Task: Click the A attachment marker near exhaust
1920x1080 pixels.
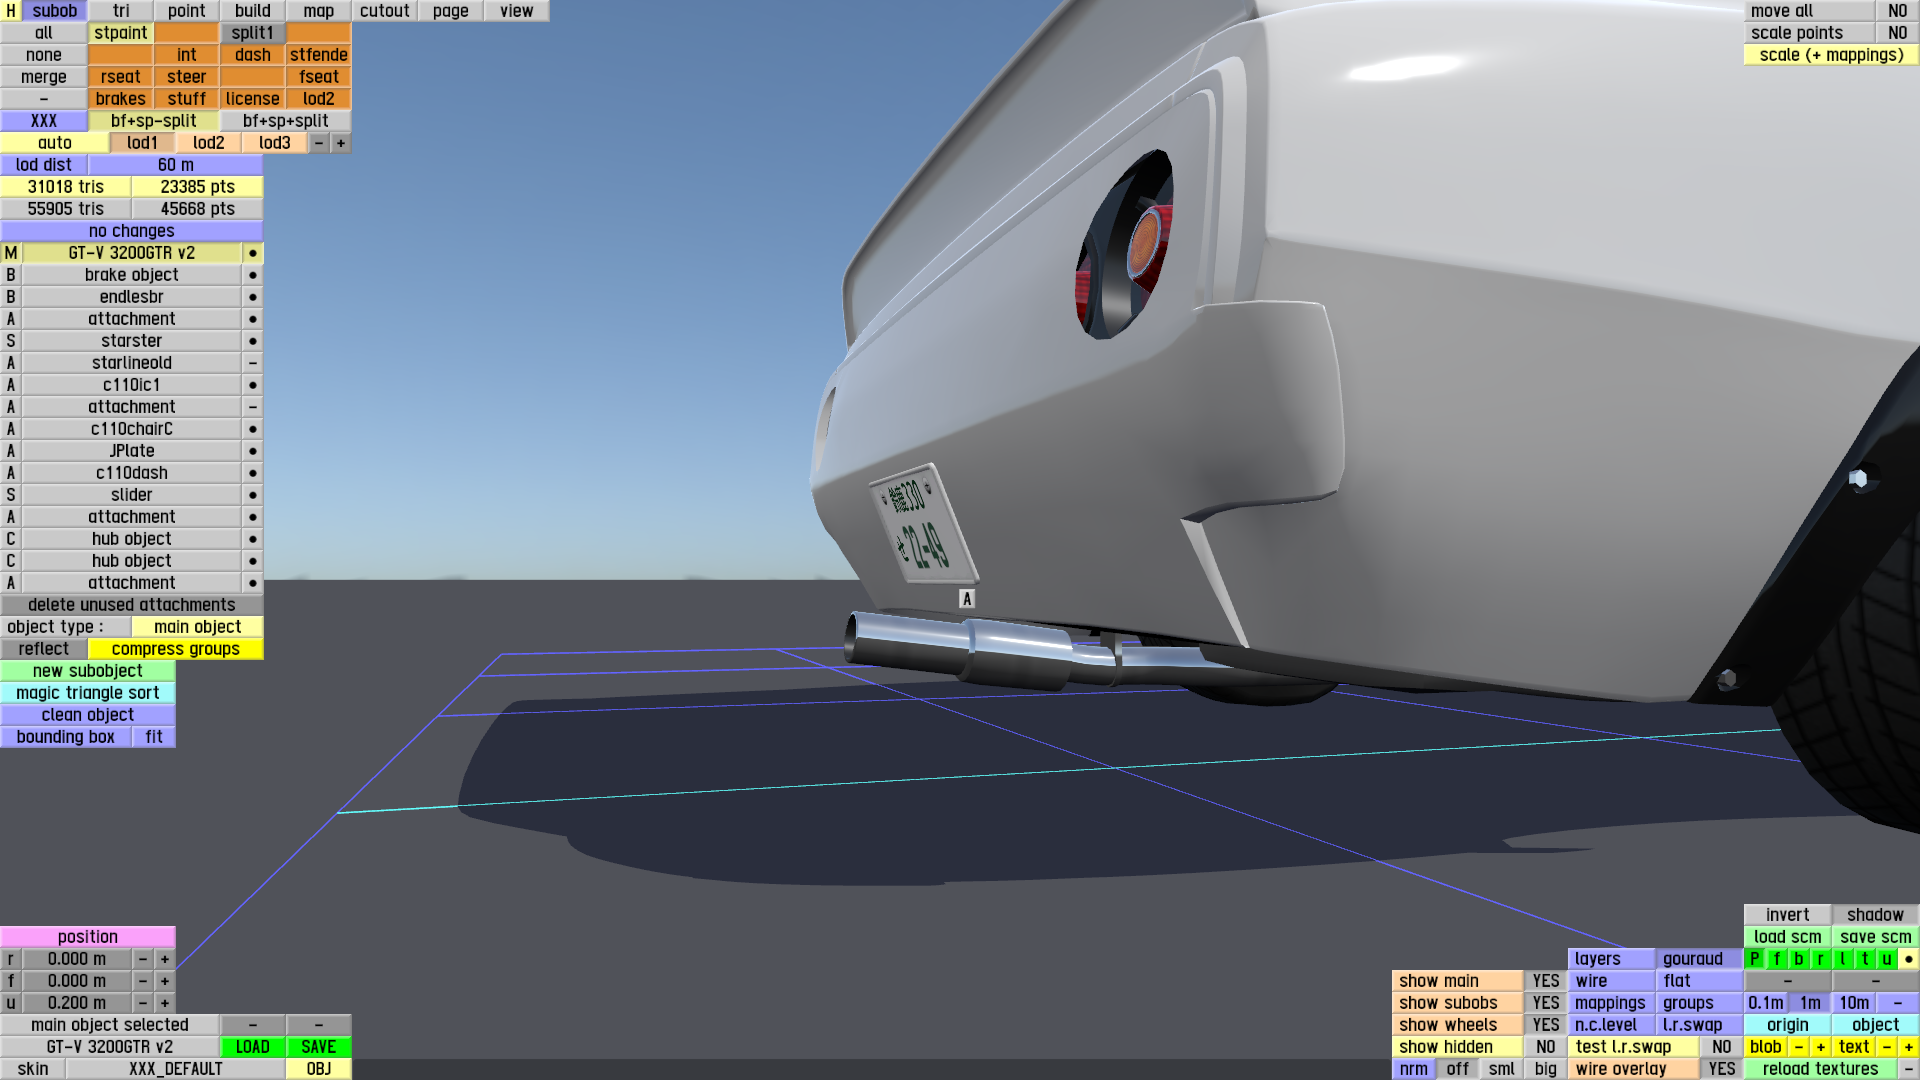Action: [966, 599]
